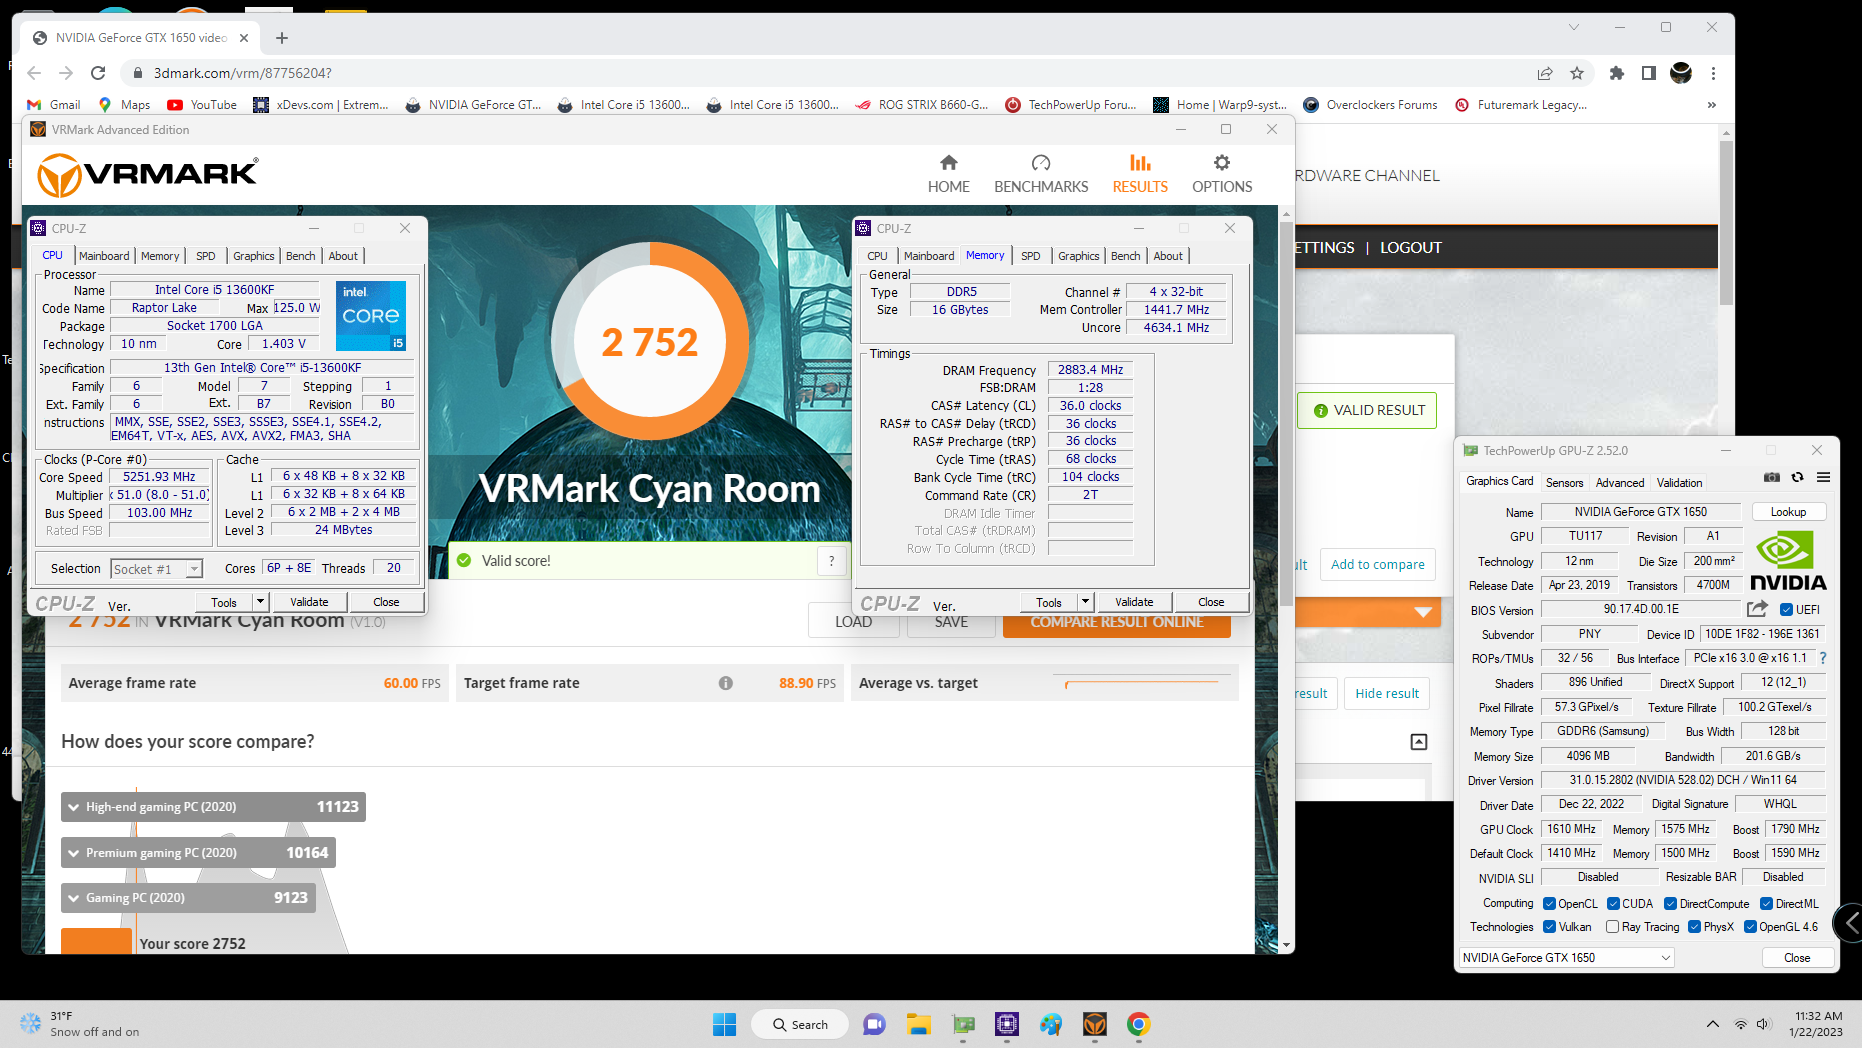The height and width of the screenshot is (1048, 1862).
Task: Open Socket #1 selection dropdown in CPU-Z
Action: tap(194, 569)
